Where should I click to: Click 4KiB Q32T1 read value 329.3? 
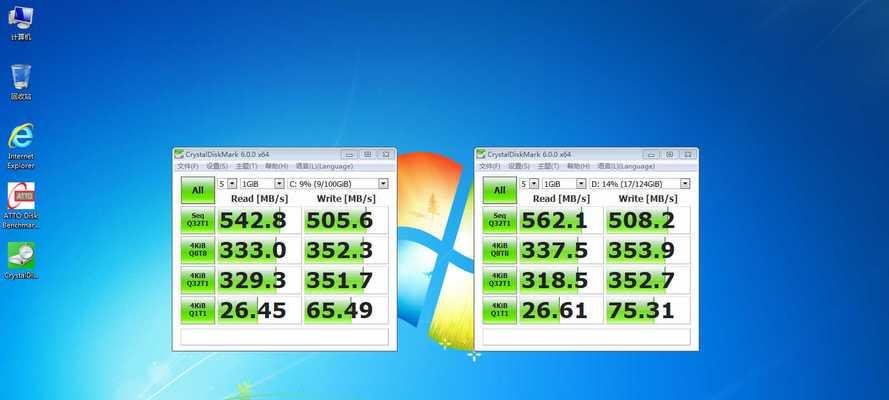point(259,280)
